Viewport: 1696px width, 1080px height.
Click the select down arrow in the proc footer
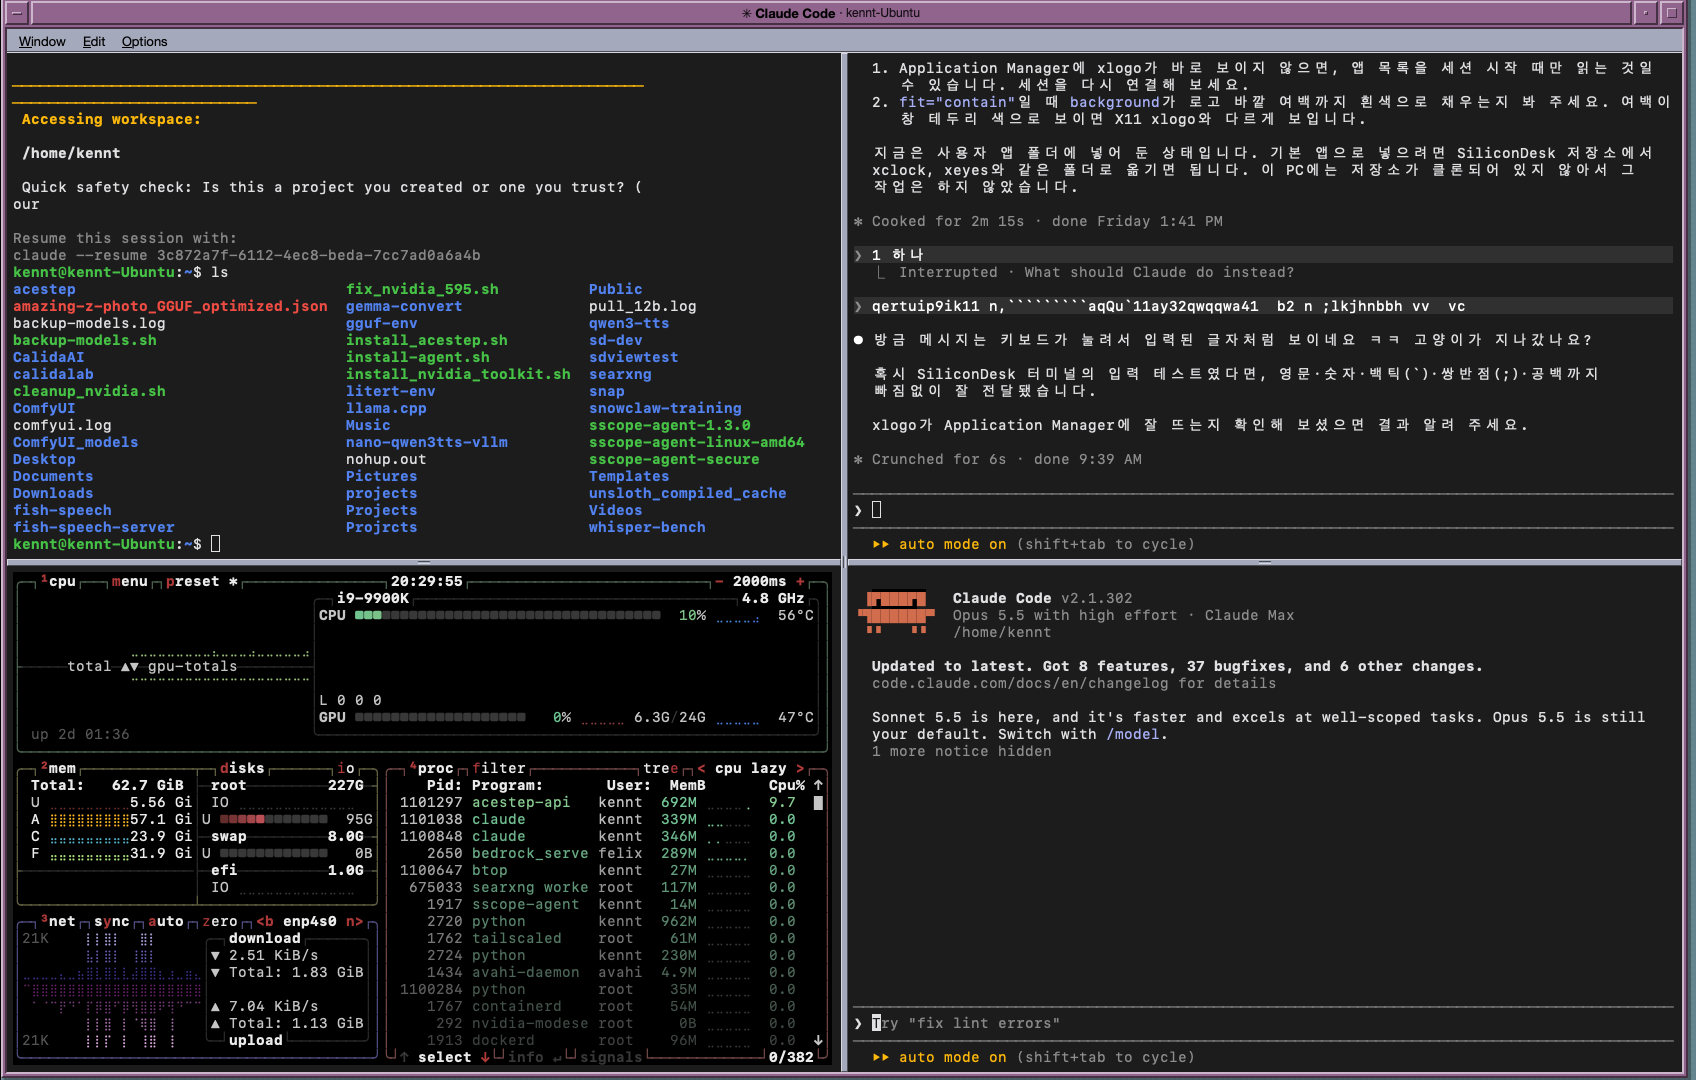[485, 1057]
